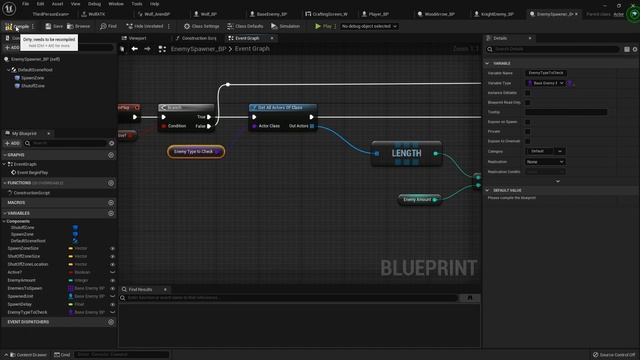This screenshot has width=640, height=360.
Task: Expand advanced variable options arrow
Action: (558, 182)
